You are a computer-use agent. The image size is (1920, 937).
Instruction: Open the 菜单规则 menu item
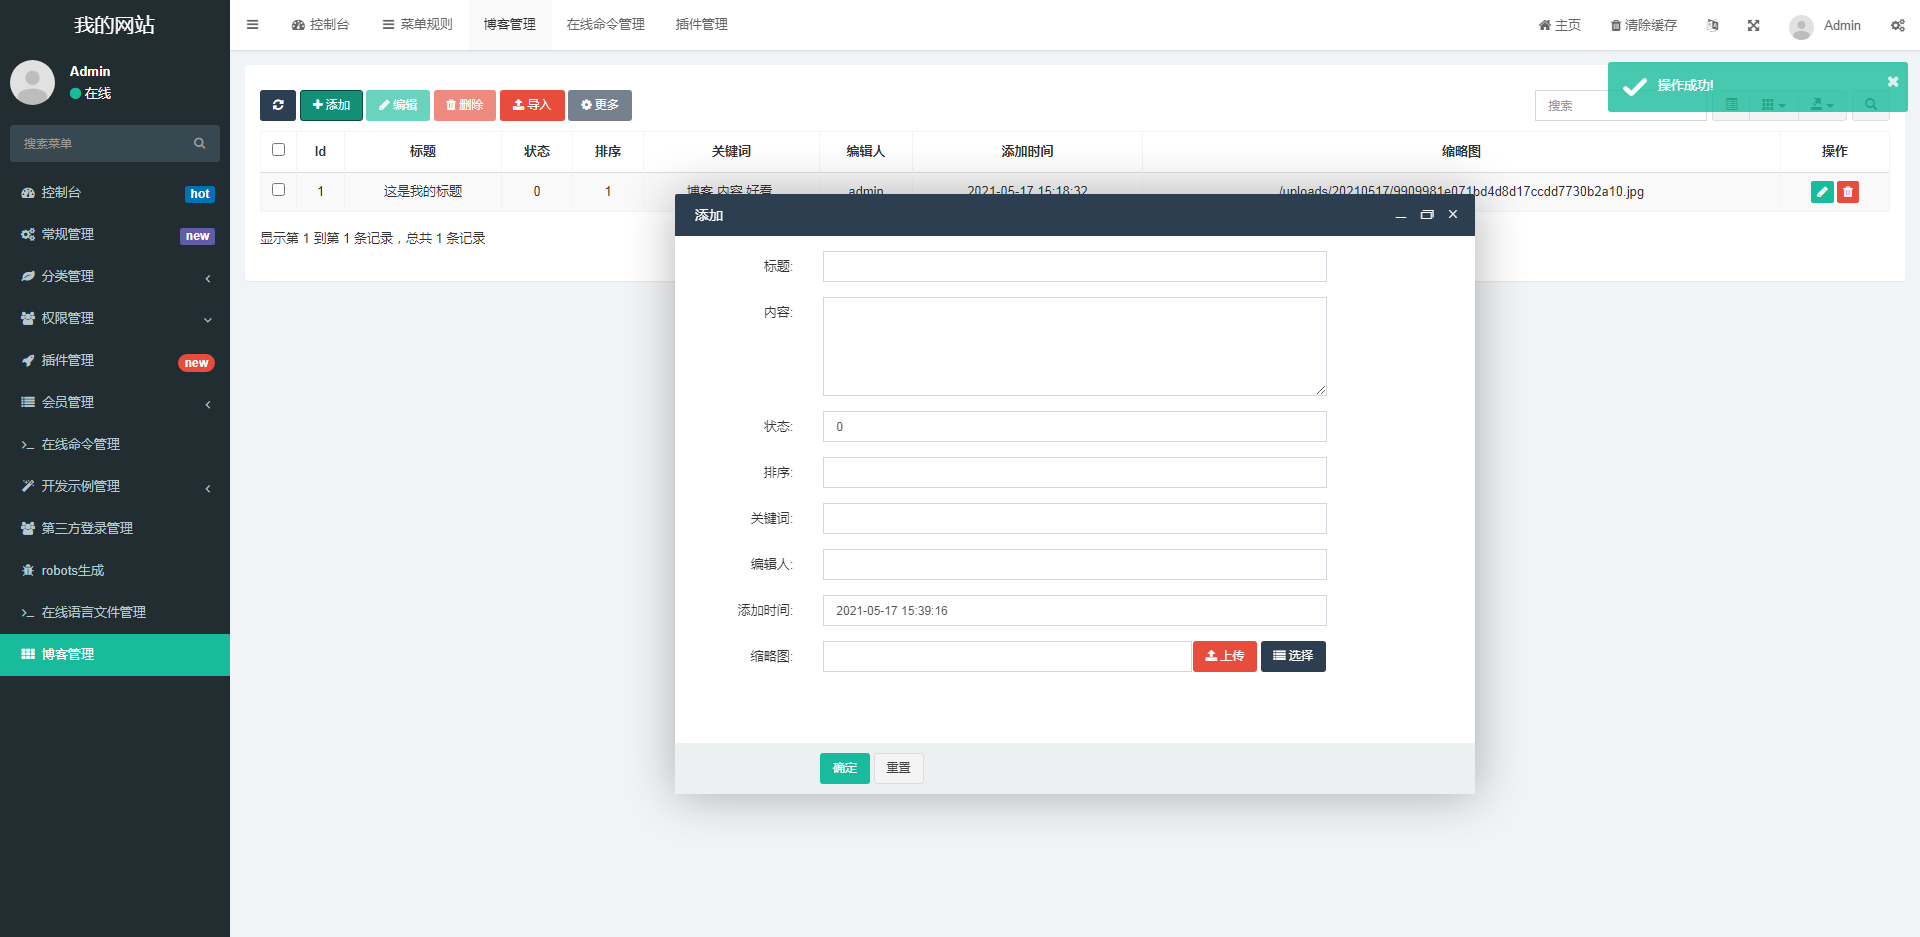click(417, 24)
